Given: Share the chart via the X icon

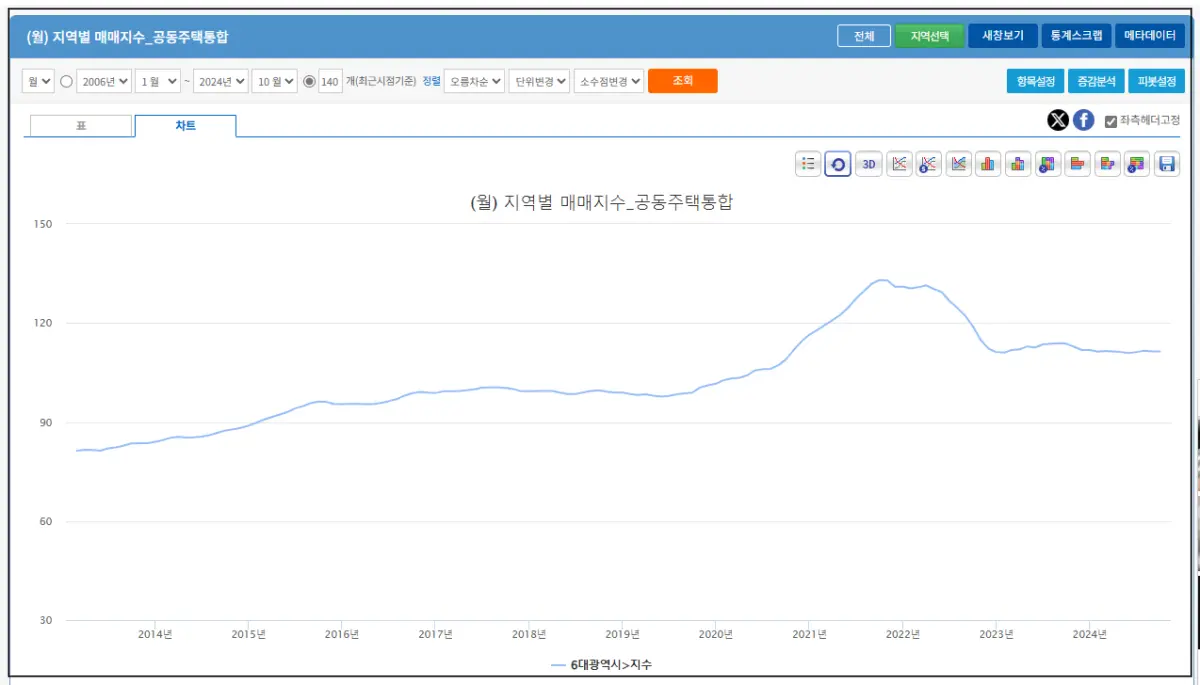Looking at the screenshot, I should pos(1057,121).
